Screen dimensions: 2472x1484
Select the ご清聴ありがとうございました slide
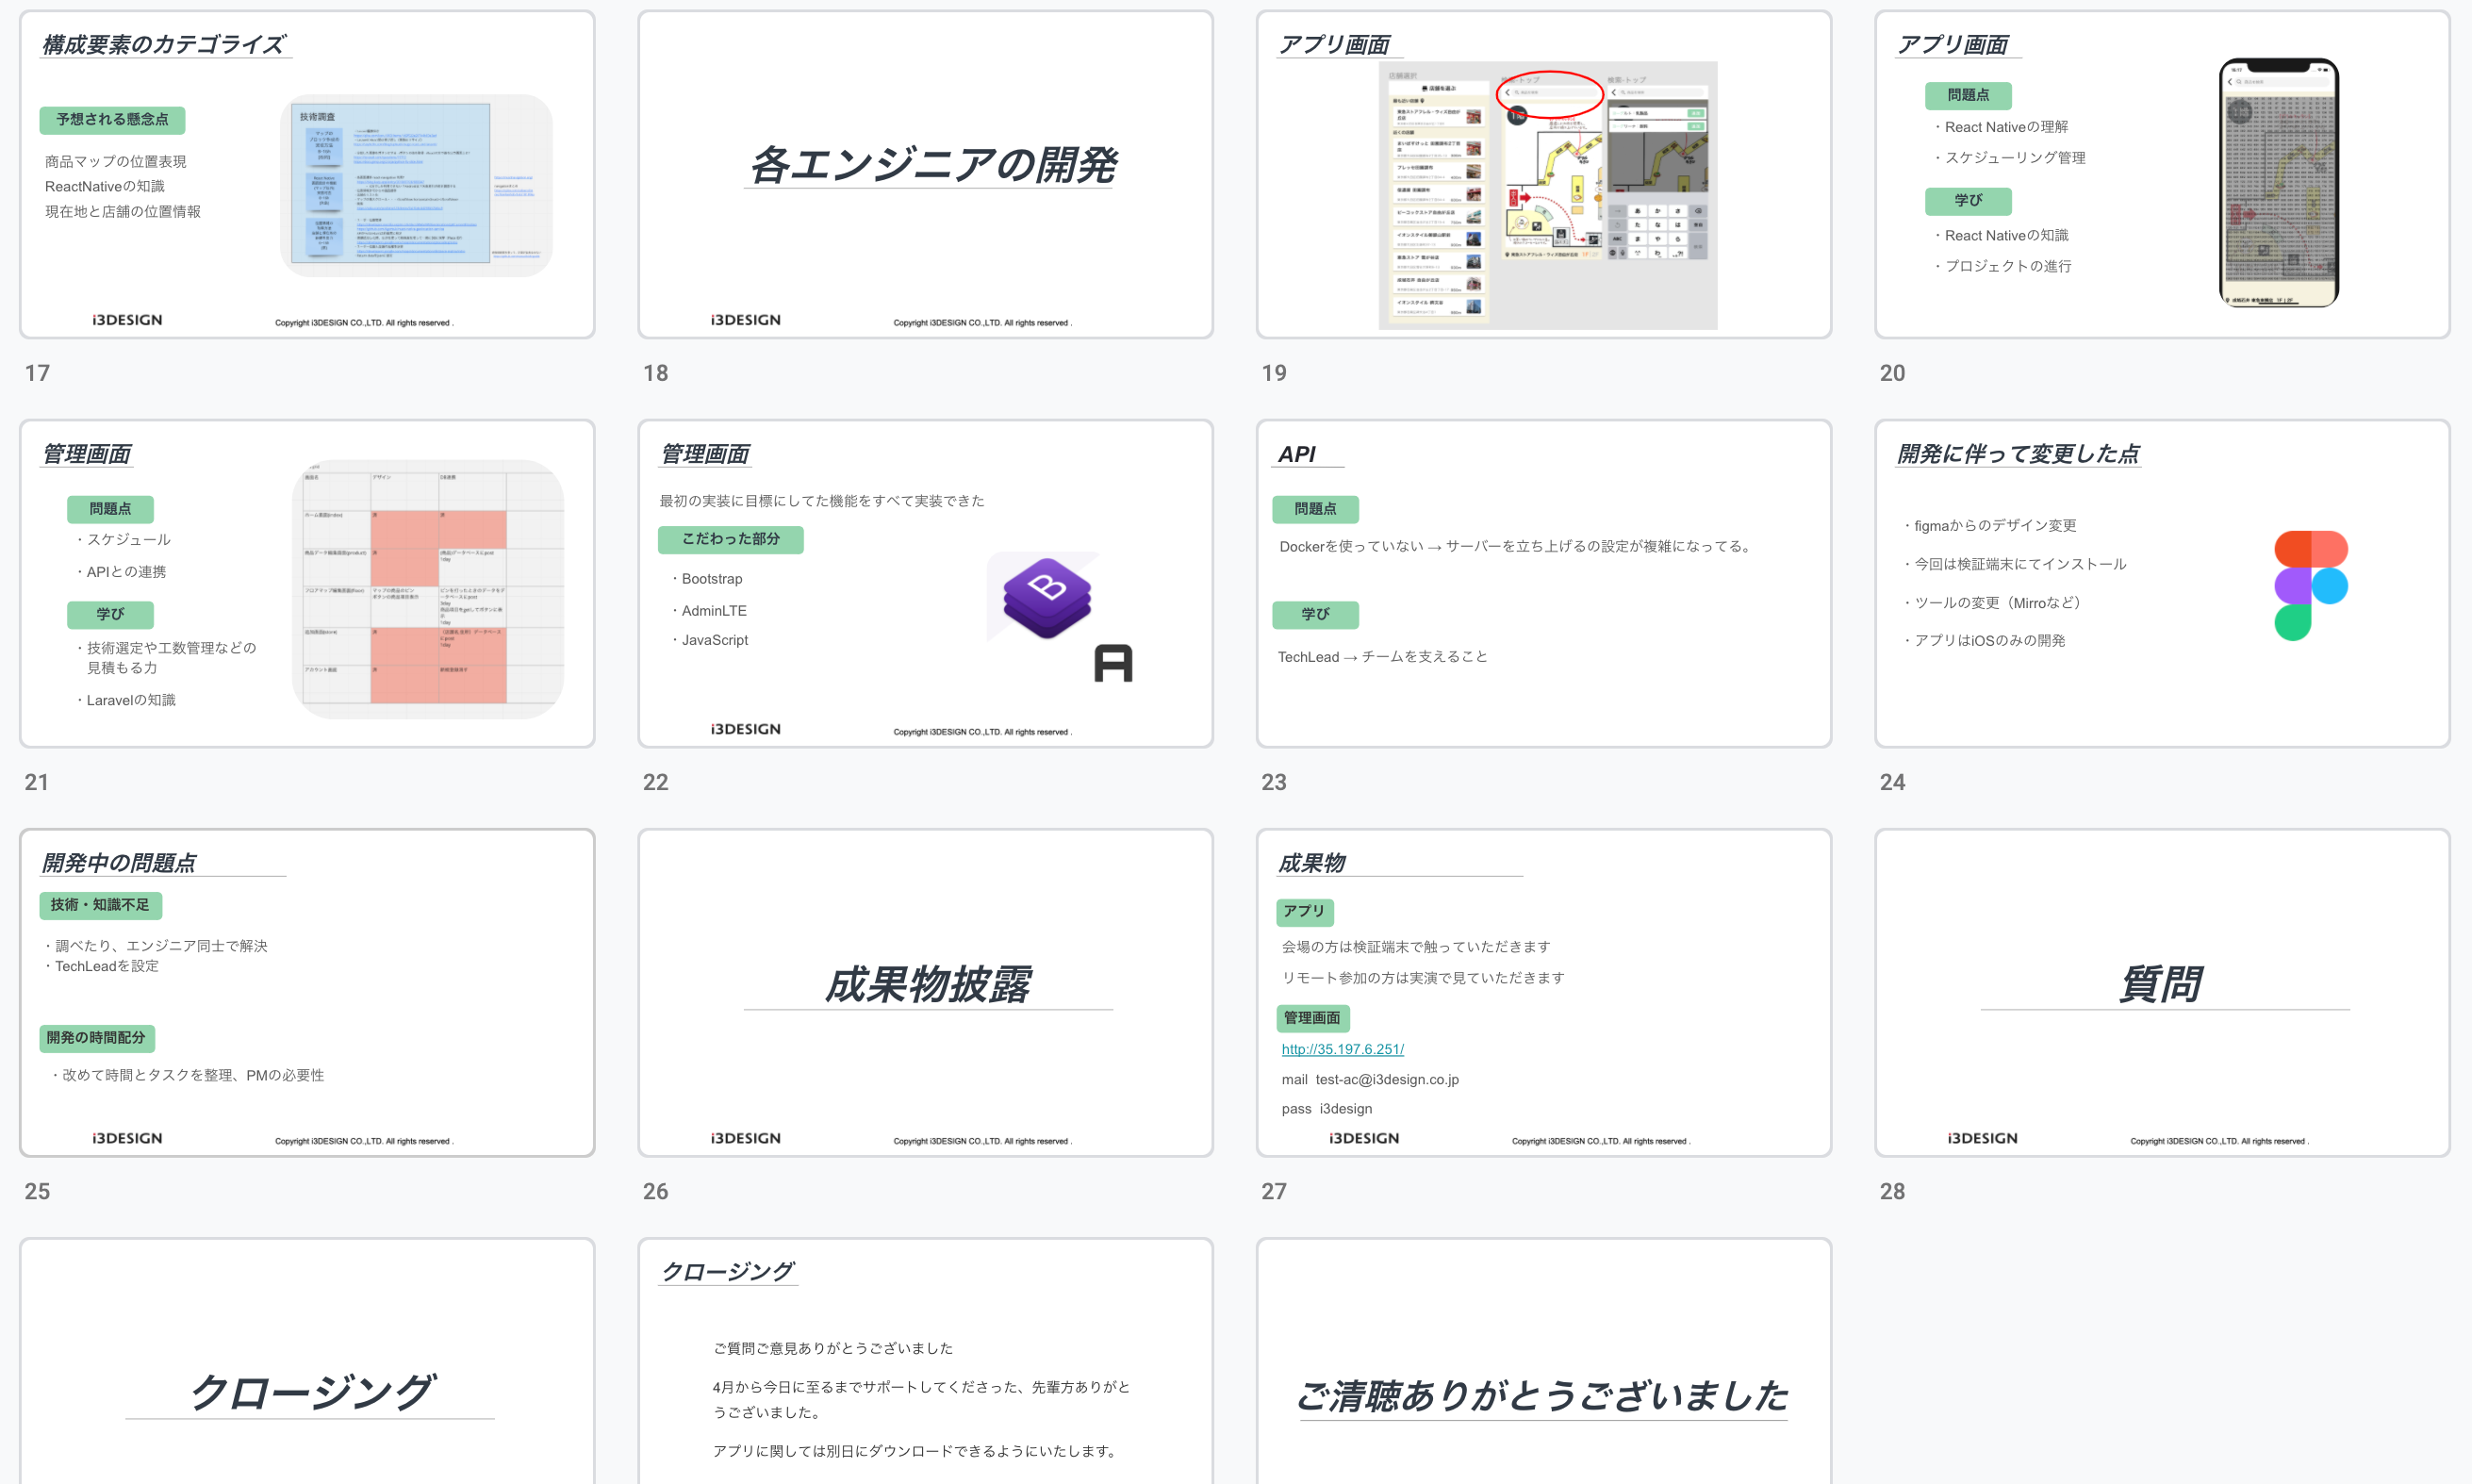click(1543, 1361)
